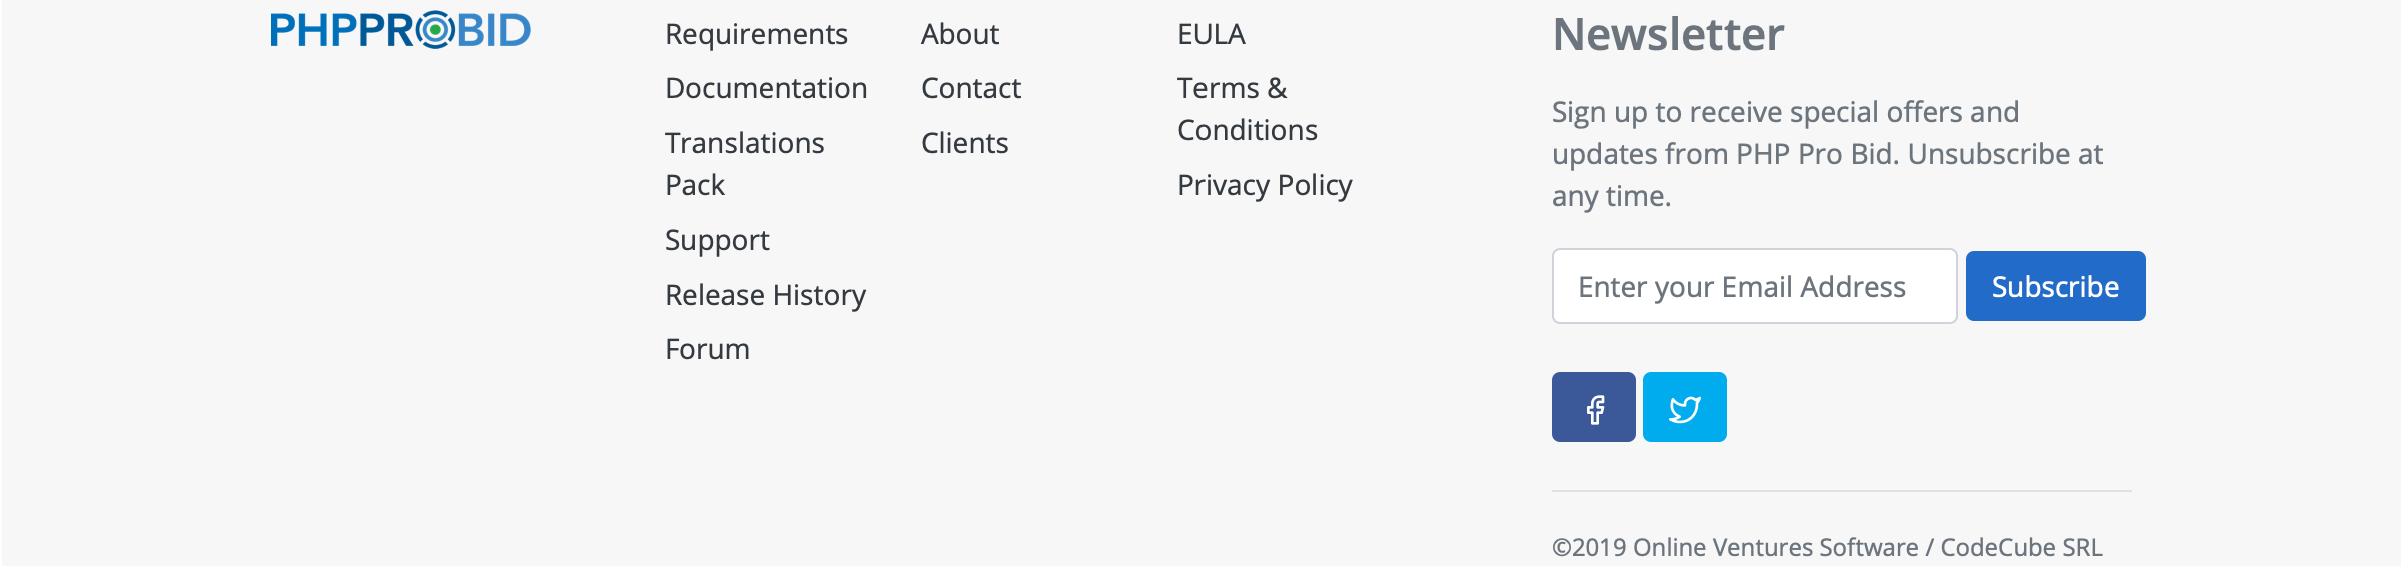Go to the Documentation page
This screenshot has height=567, width=2401.
click(766, 88)
